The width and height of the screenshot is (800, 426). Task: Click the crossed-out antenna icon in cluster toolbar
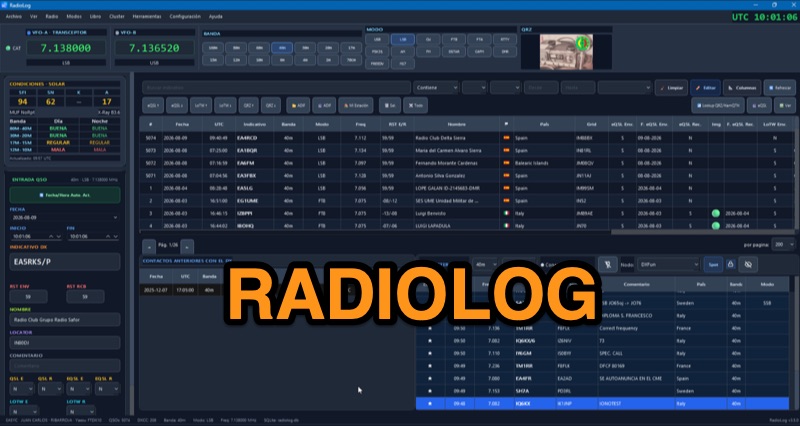[607, 264]
